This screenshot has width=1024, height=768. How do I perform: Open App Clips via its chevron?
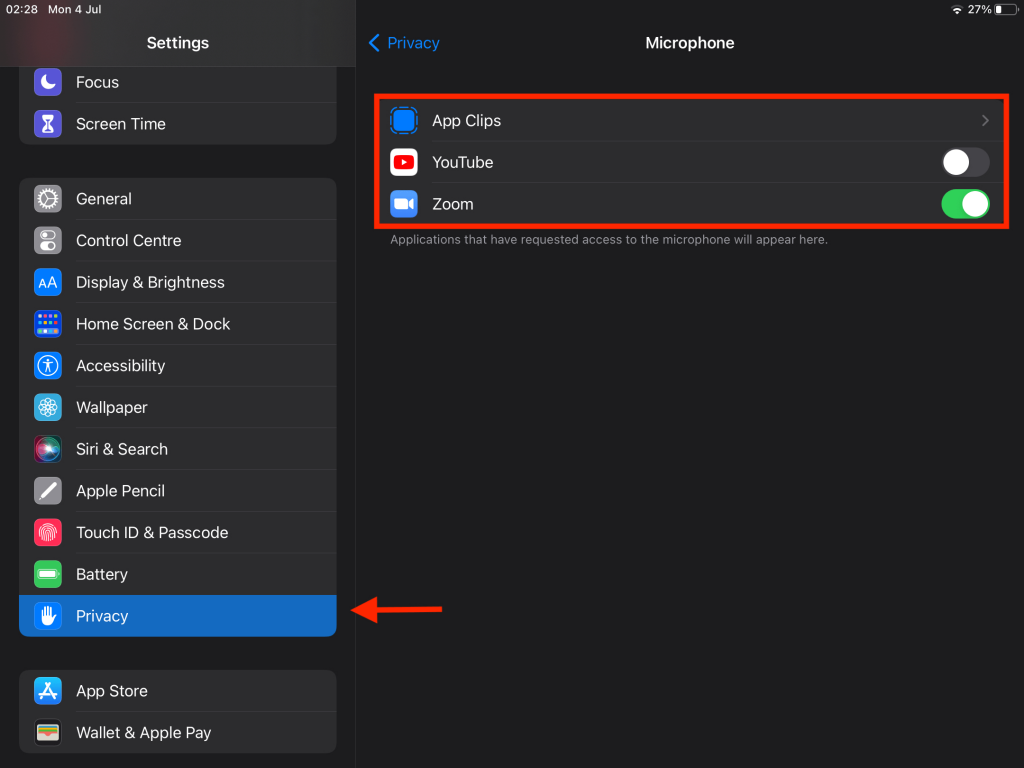coord(985,121)
